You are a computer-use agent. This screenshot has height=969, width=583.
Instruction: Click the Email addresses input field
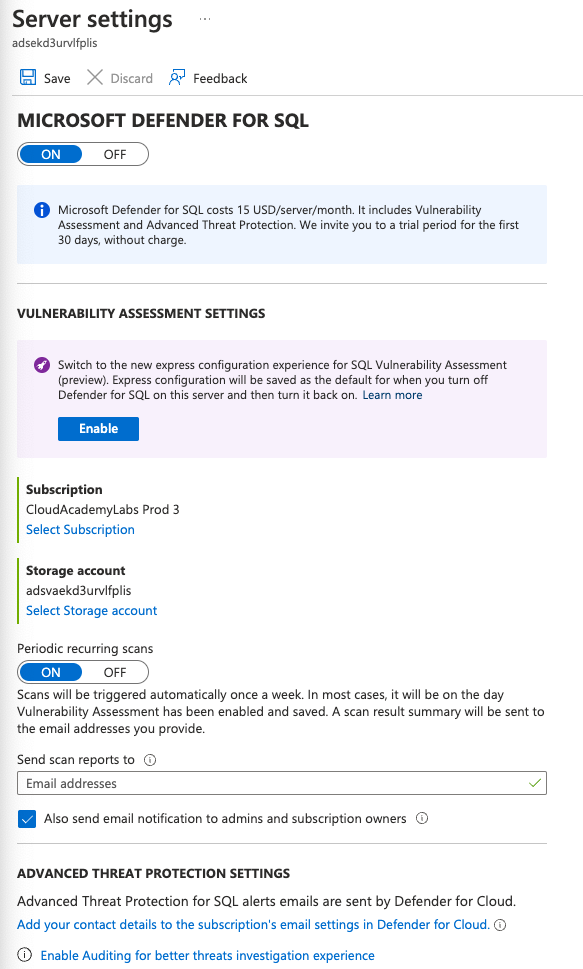pos(282,783)
